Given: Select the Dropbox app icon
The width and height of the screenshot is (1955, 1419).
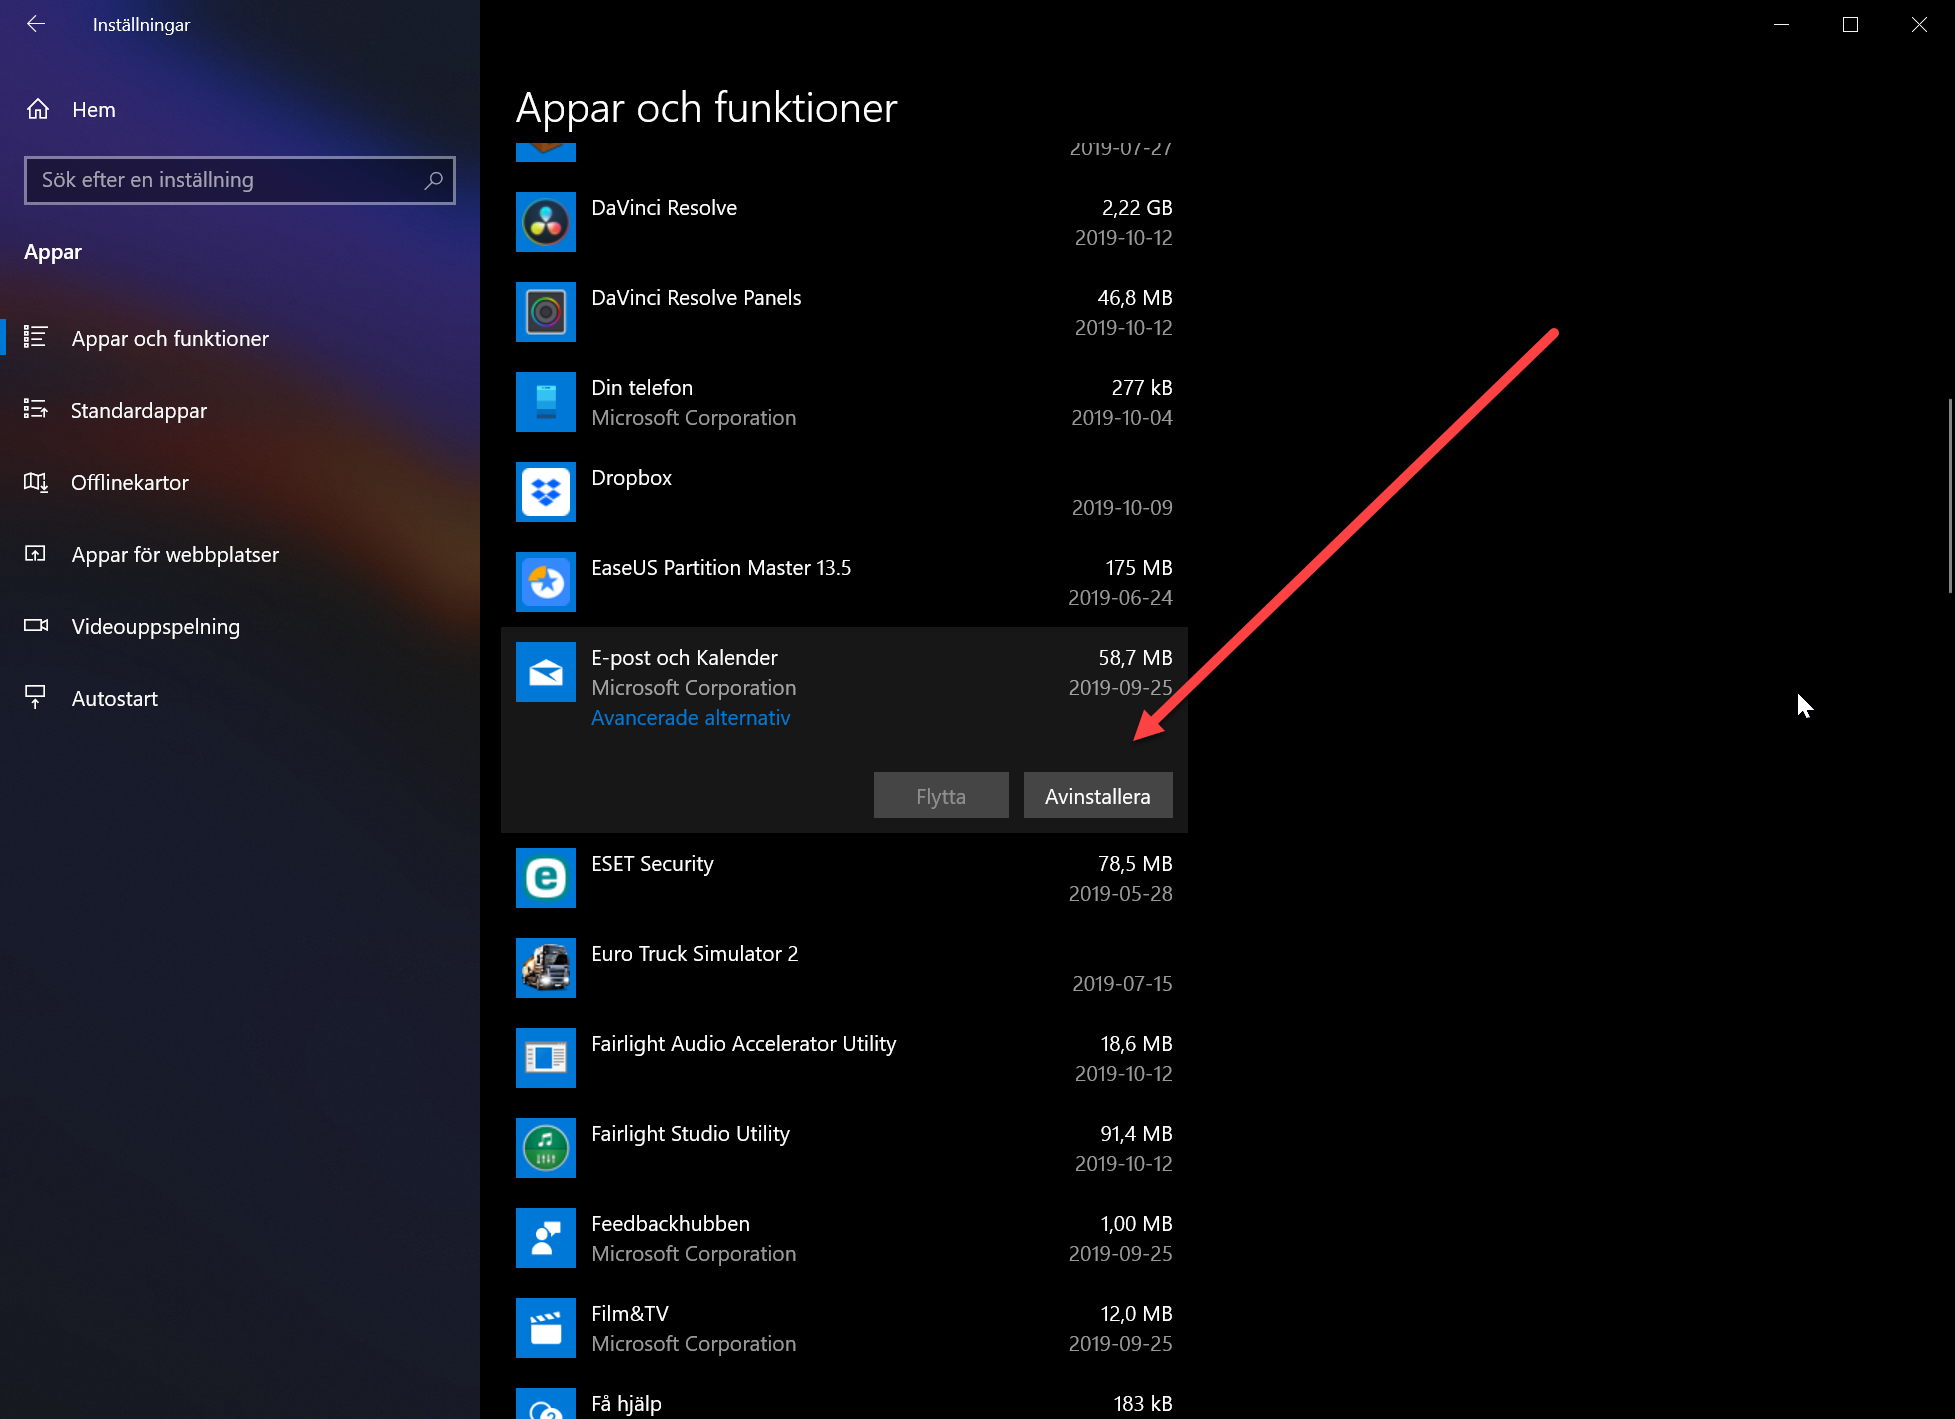Looking at the screenshot, I should point(546,492).
